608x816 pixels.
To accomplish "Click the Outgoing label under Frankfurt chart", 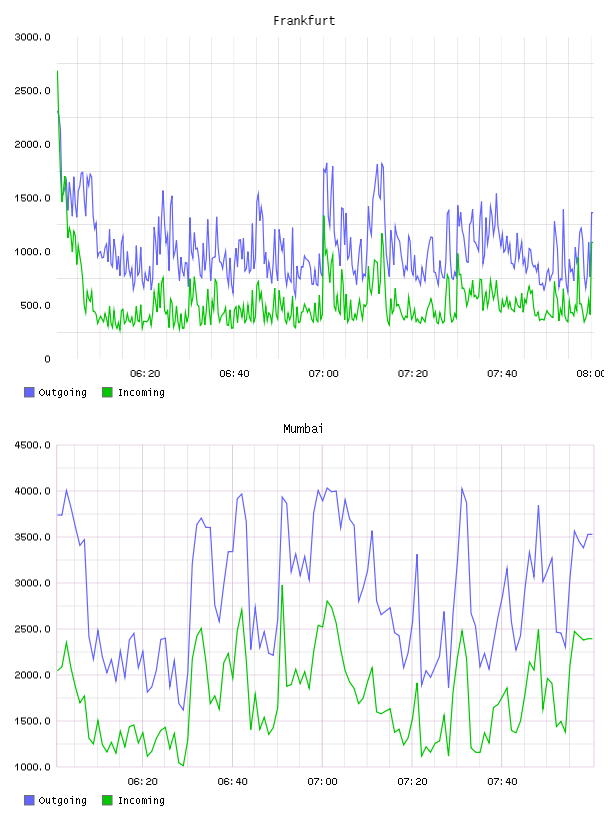I will click(x=62, y=392).
